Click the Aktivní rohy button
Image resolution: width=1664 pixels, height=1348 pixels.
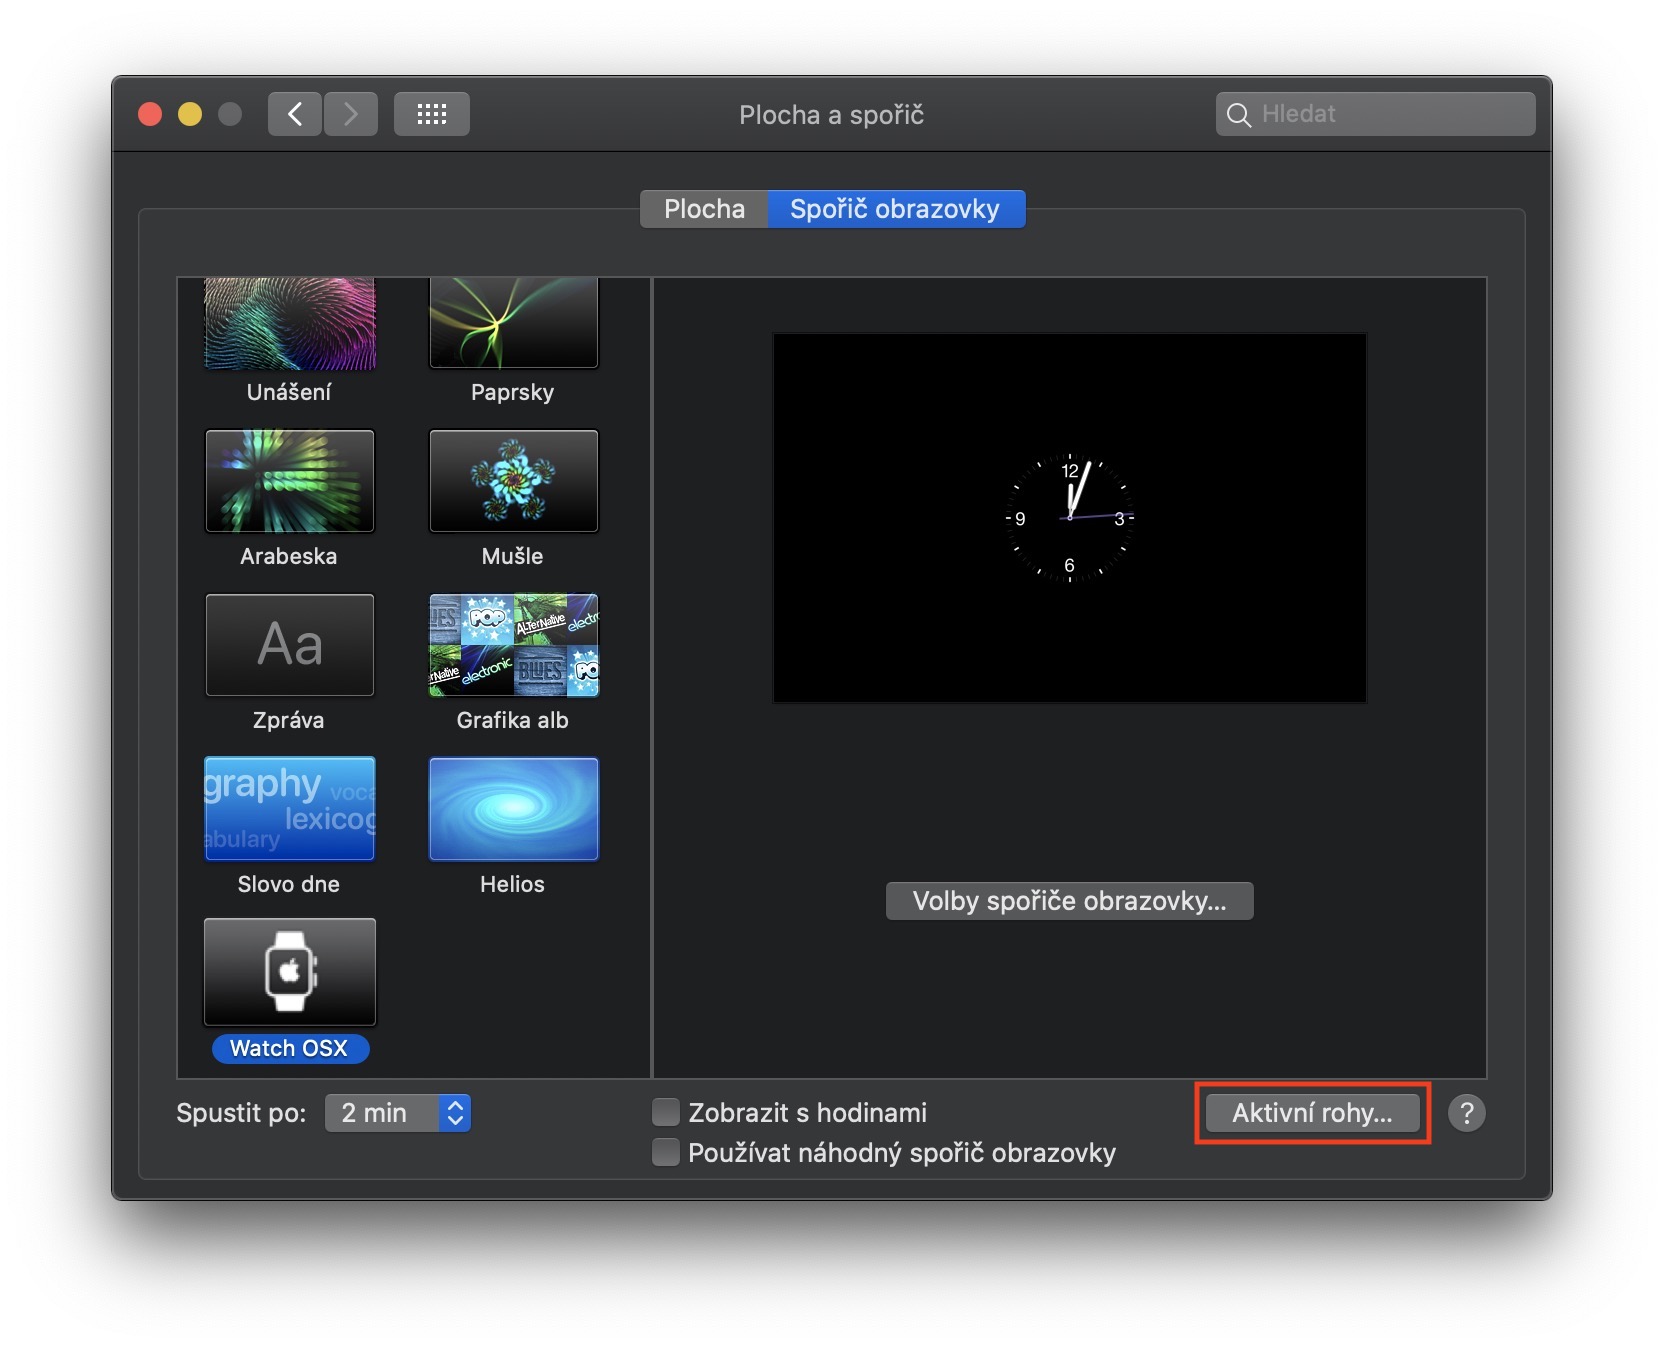(x=1312, y=1113)
